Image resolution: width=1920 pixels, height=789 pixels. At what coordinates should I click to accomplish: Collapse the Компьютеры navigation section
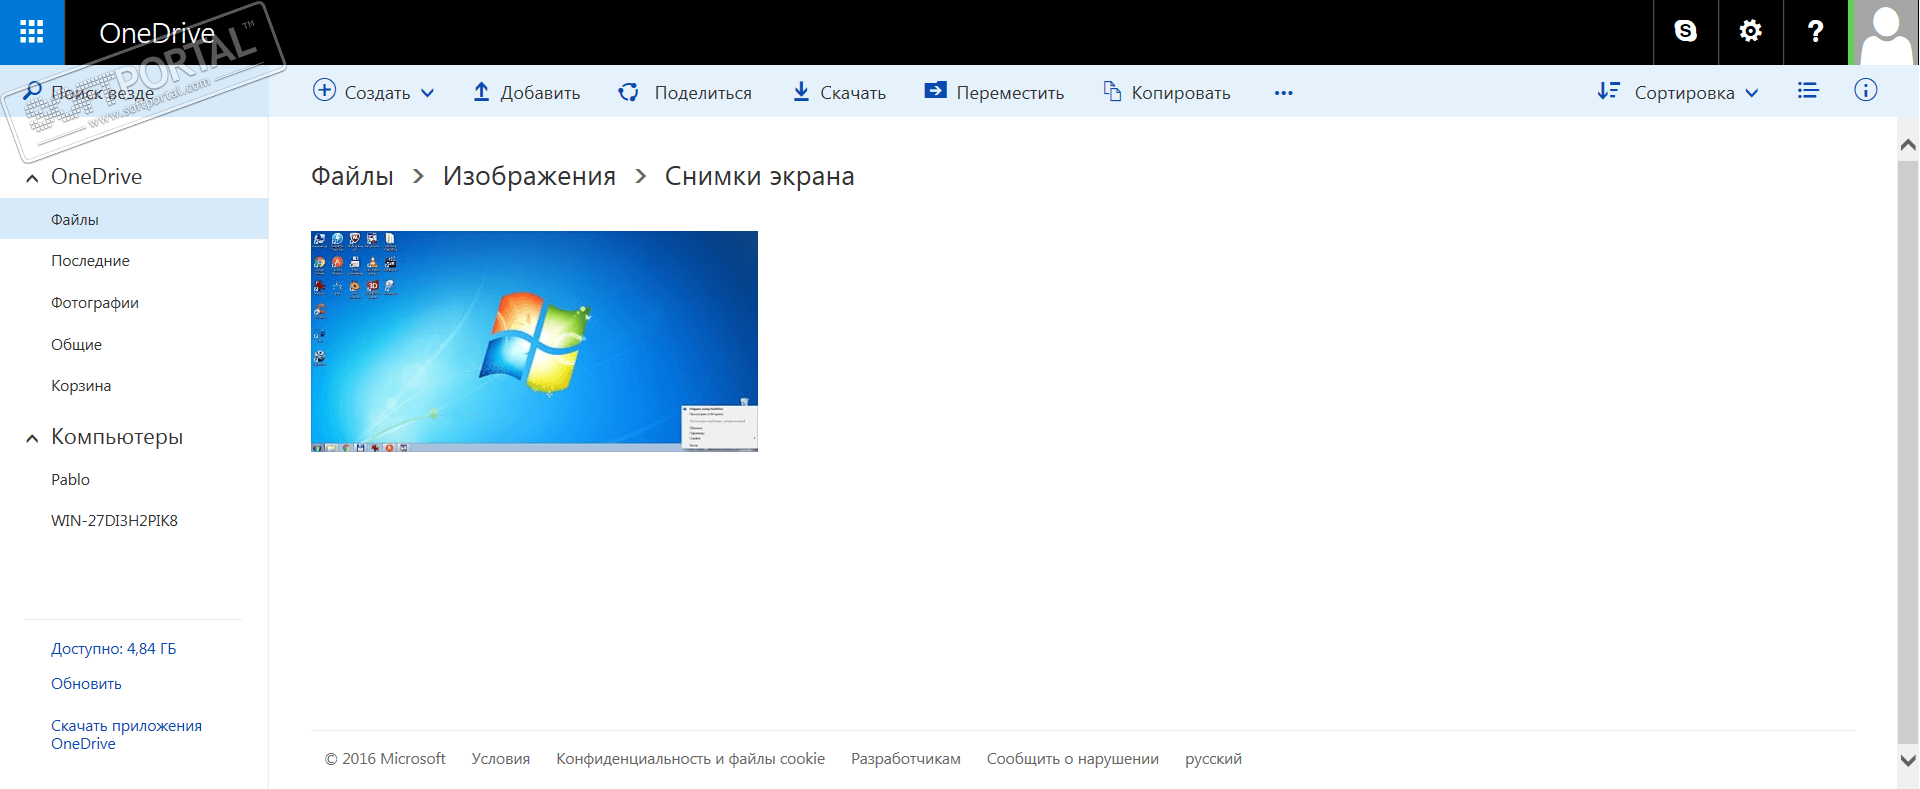point(32,438)
